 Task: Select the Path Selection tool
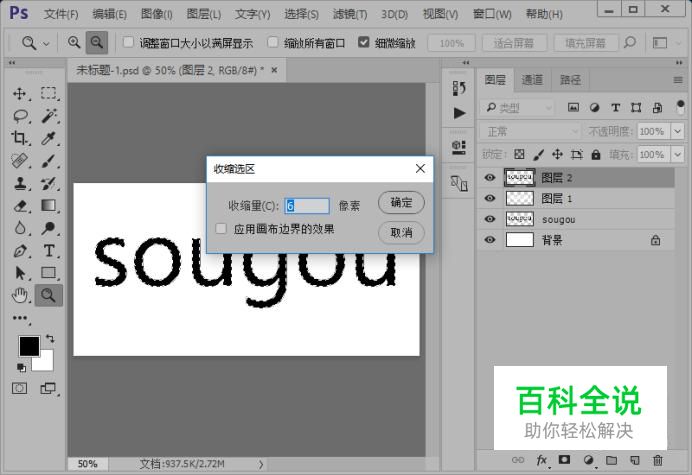pyautogui.click(x=19, y=273)
